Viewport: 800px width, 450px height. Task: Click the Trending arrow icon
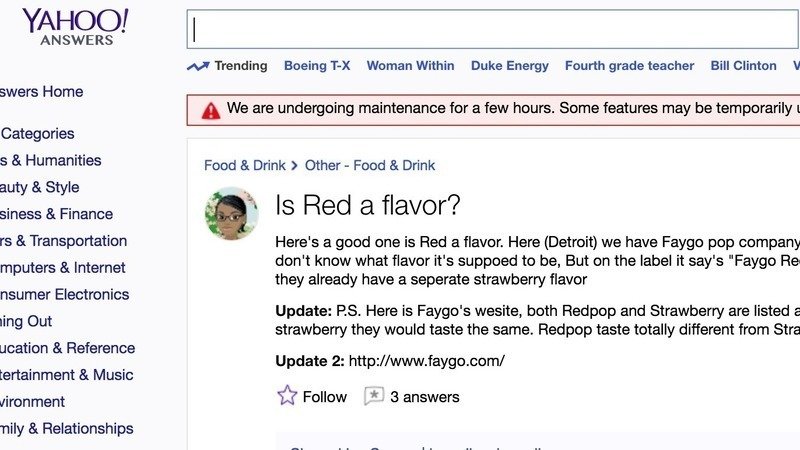pyautogui.click(x=198, y=66)
